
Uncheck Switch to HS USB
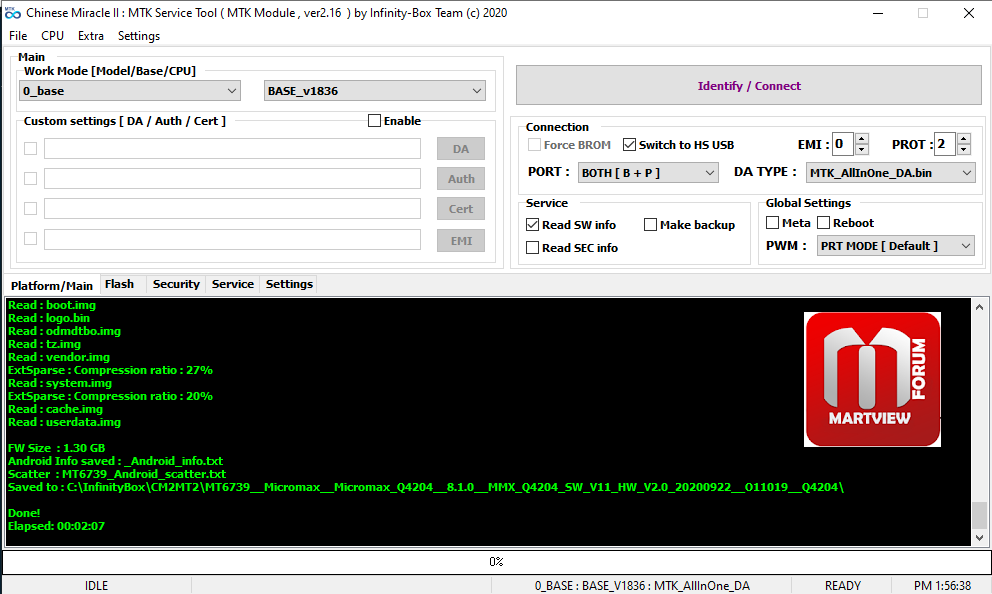(629, 145)
